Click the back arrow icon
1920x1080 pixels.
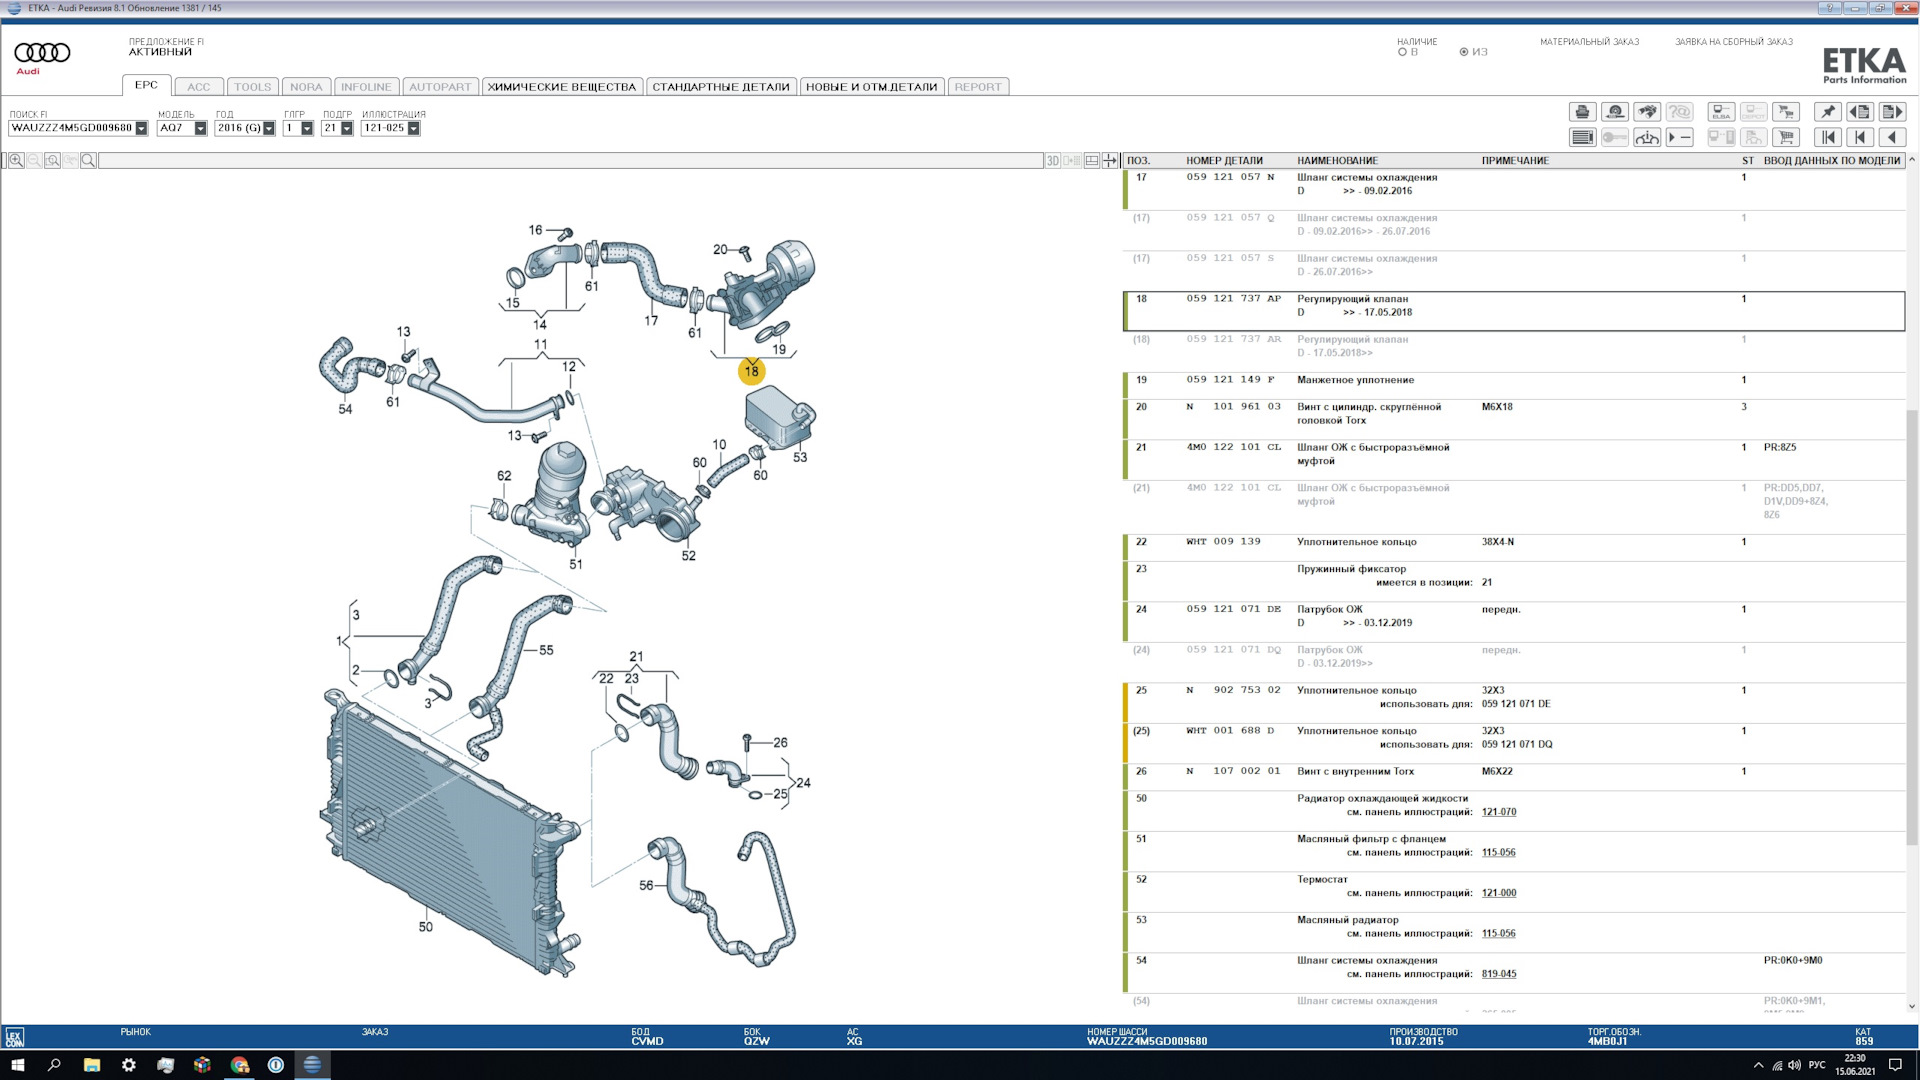click(1892, 138)
